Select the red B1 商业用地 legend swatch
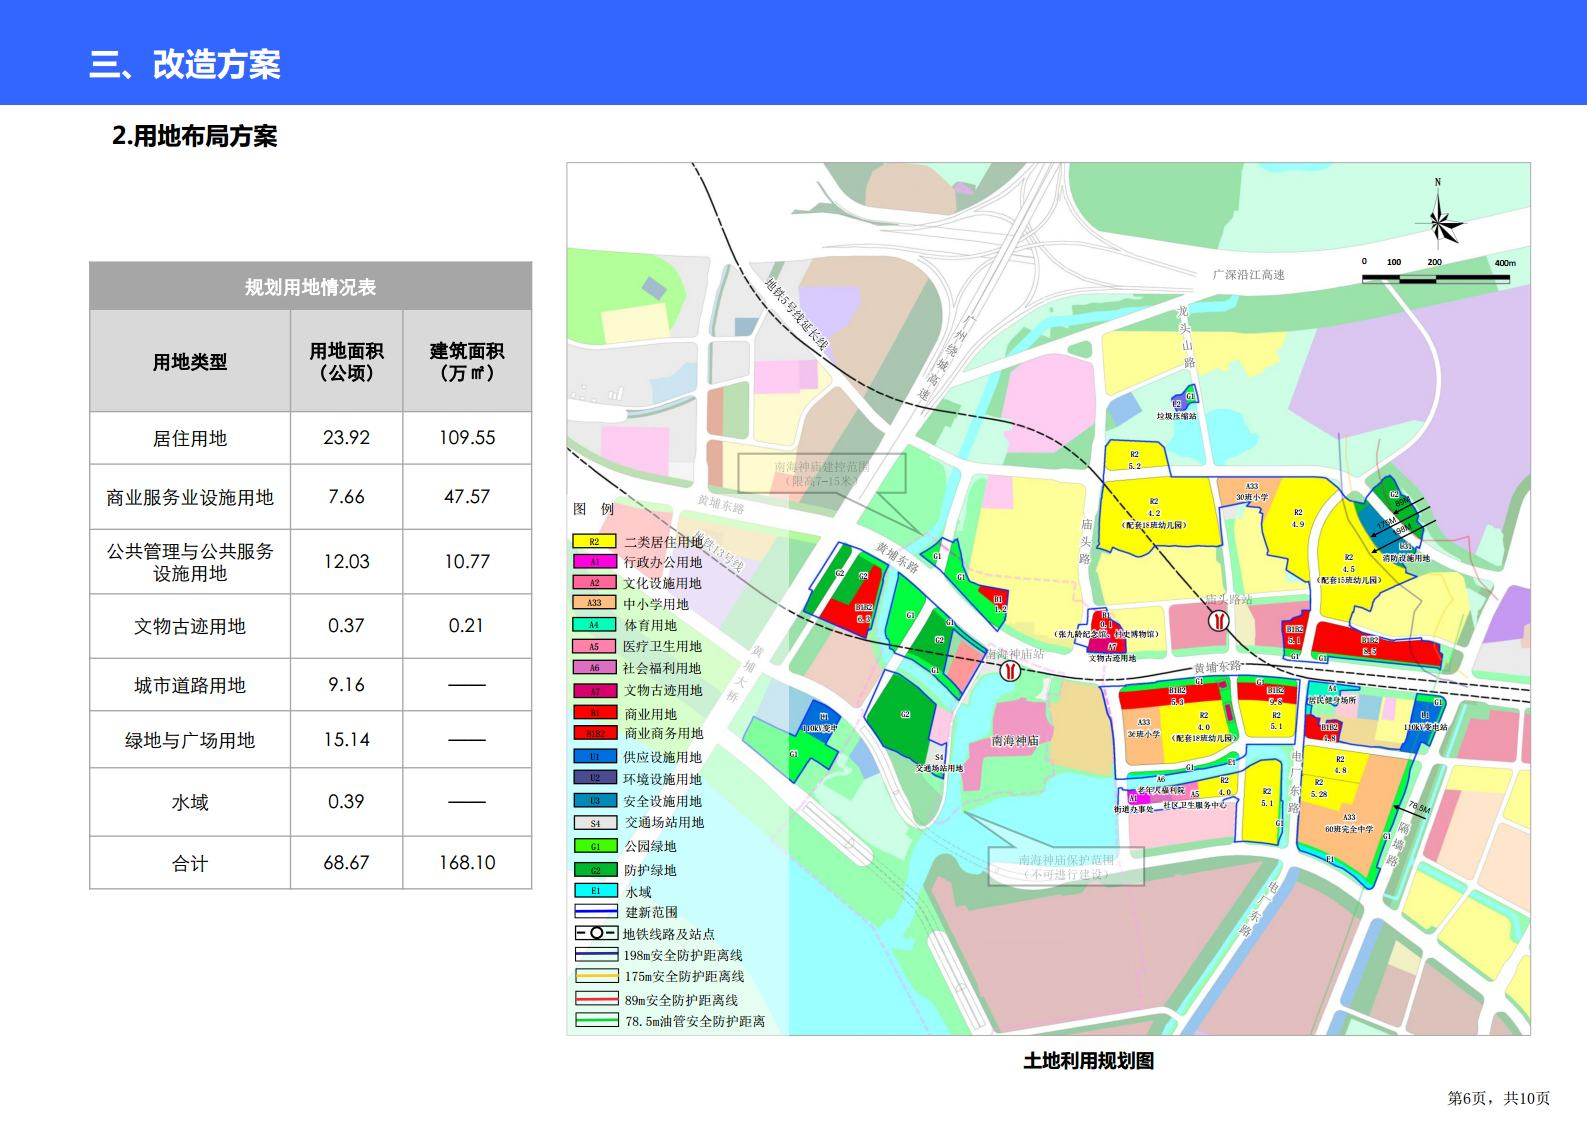1587x1123 pixels. 594,713
